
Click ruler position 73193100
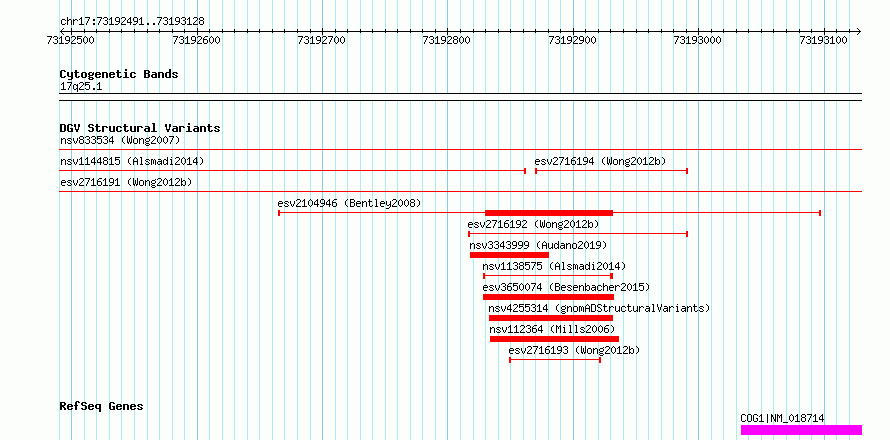(824, 40)
